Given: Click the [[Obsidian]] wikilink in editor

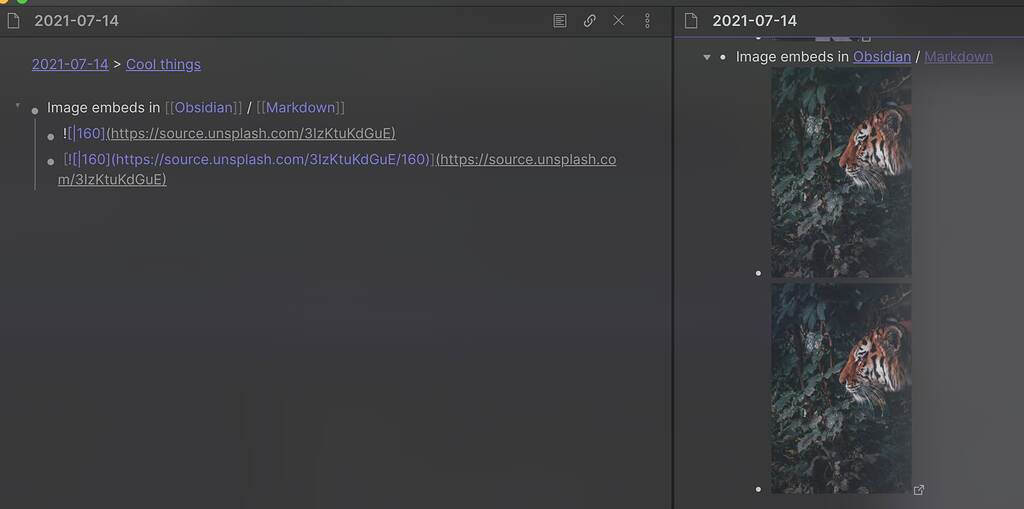Looking at the screenshot, I should [203, 107].
